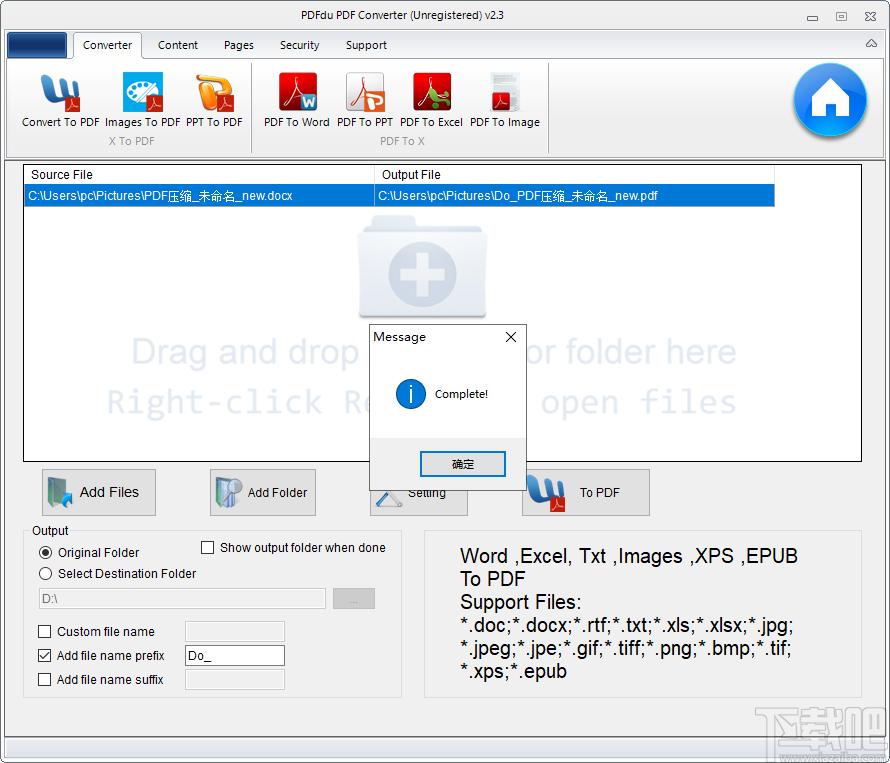Image resolution: width=890 pixels, height=763 pixels.
Task: Select the PPT To PDF tool
Action: click(214, 100)
